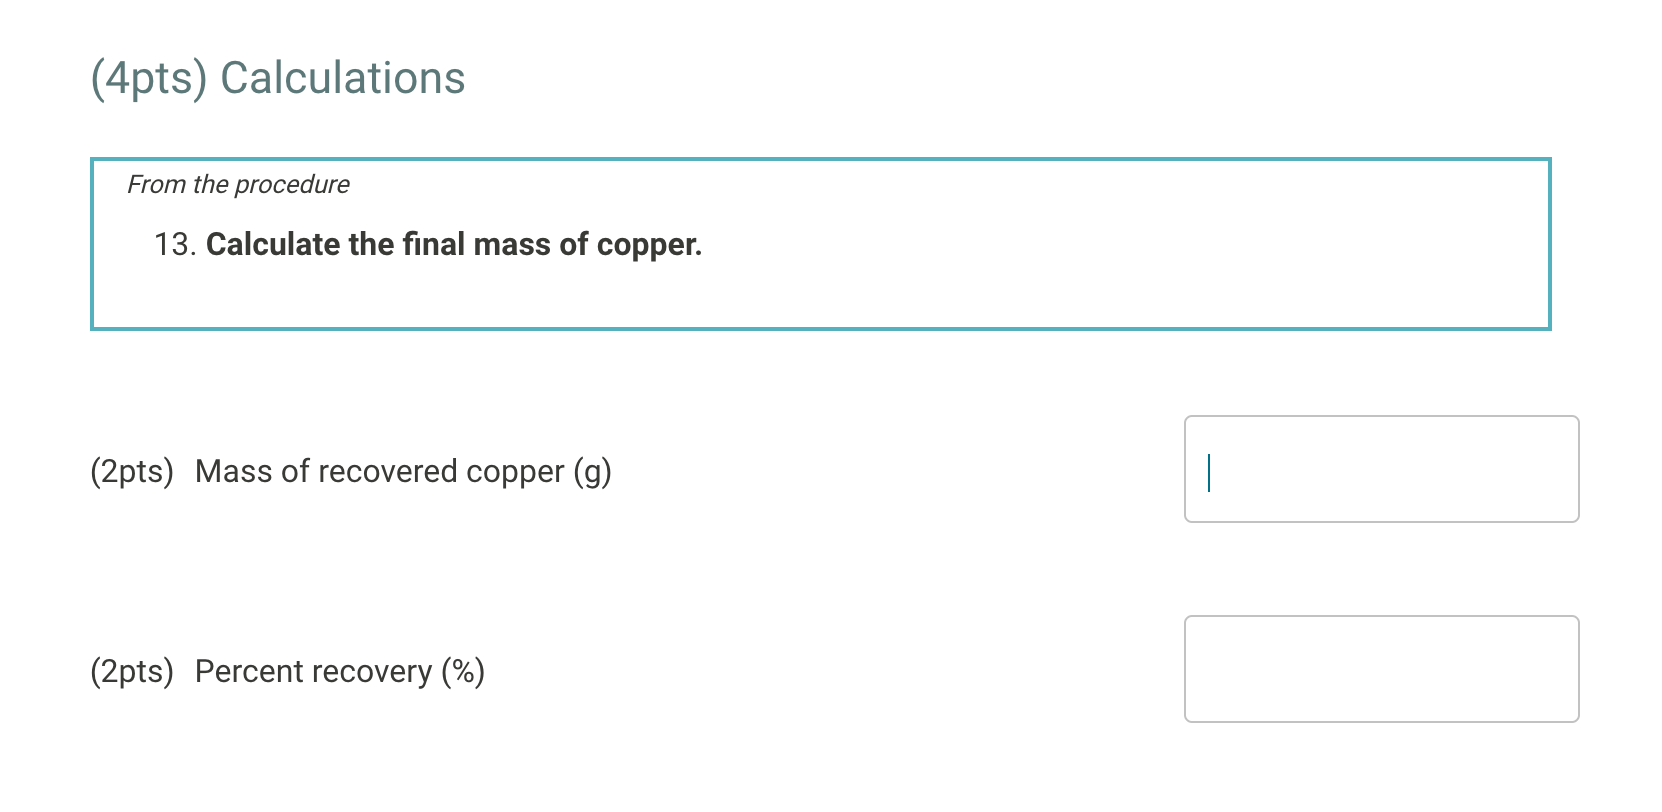Click the (2pts) label beside mass question
The image size is (1662, 812).
coord(131,470)
